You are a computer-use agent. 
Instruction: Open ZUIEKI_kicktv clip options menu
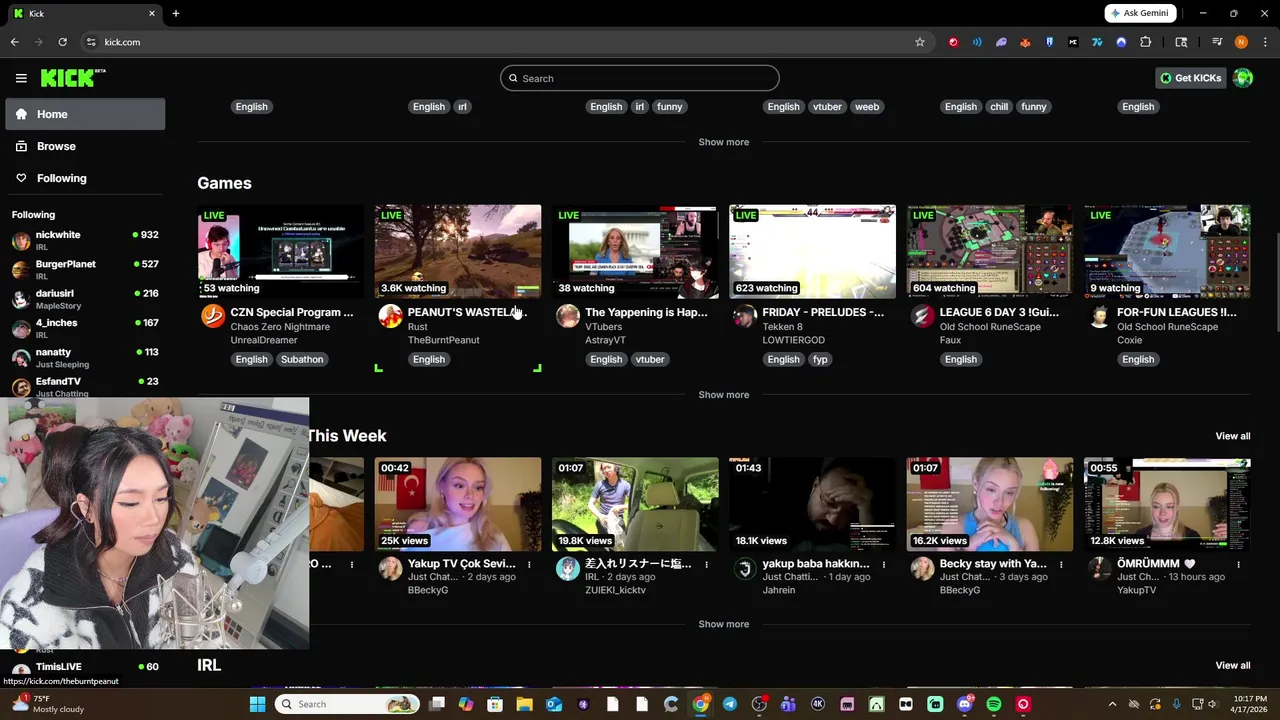click(706, 564)
